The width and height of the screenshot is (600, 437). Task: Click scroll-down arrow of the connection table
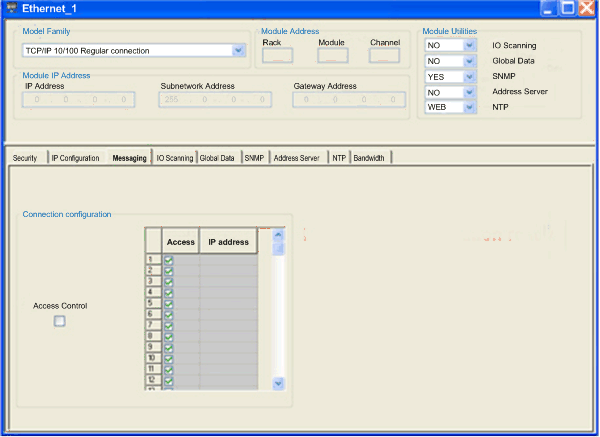[279, 383]
